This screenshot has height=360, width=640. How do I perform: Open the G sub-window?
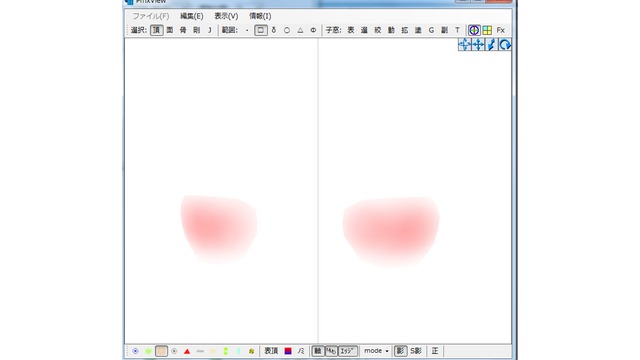(x=431, y=30)
